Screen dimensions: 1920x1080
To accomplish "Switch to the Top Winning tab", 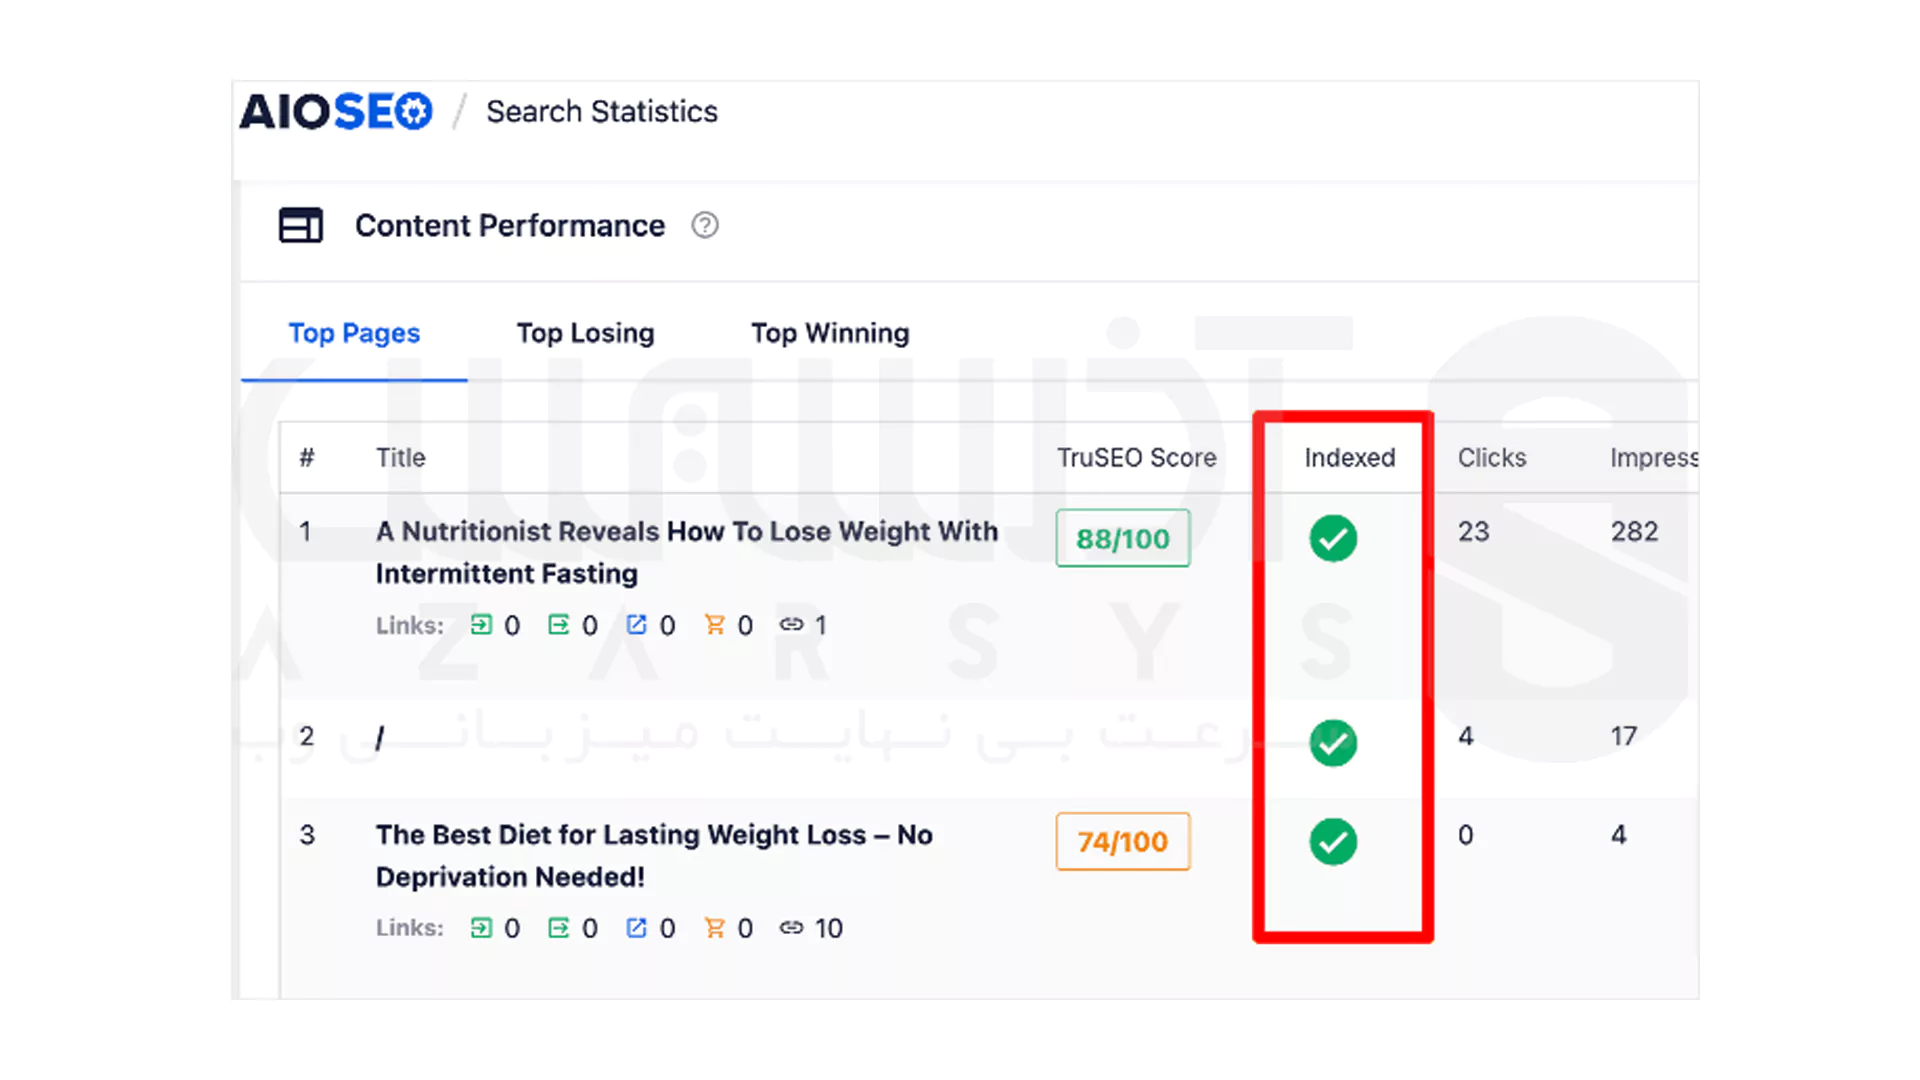I will tap(830, 333).
